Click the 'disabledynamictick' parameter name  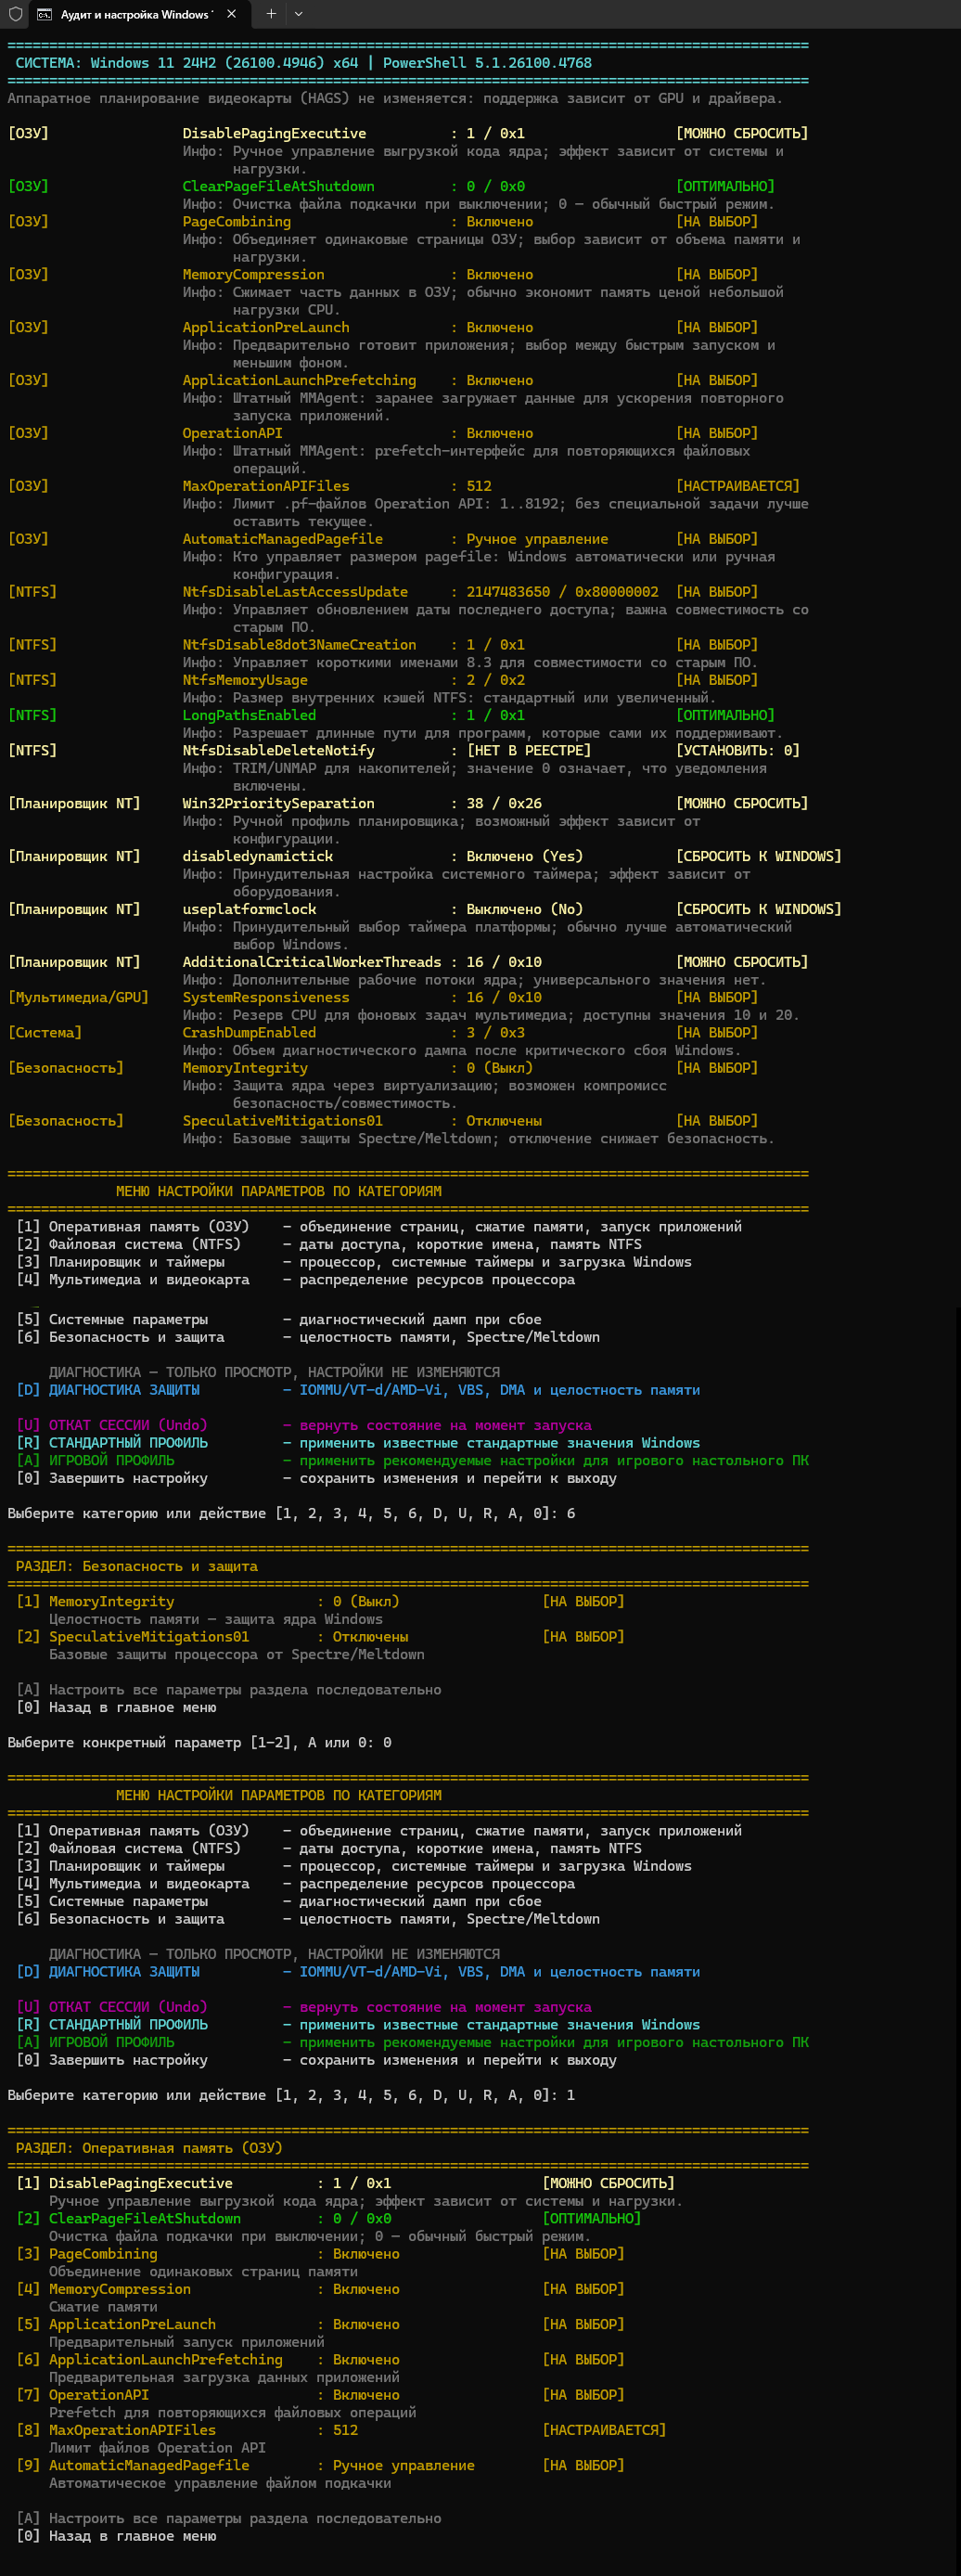257,856
